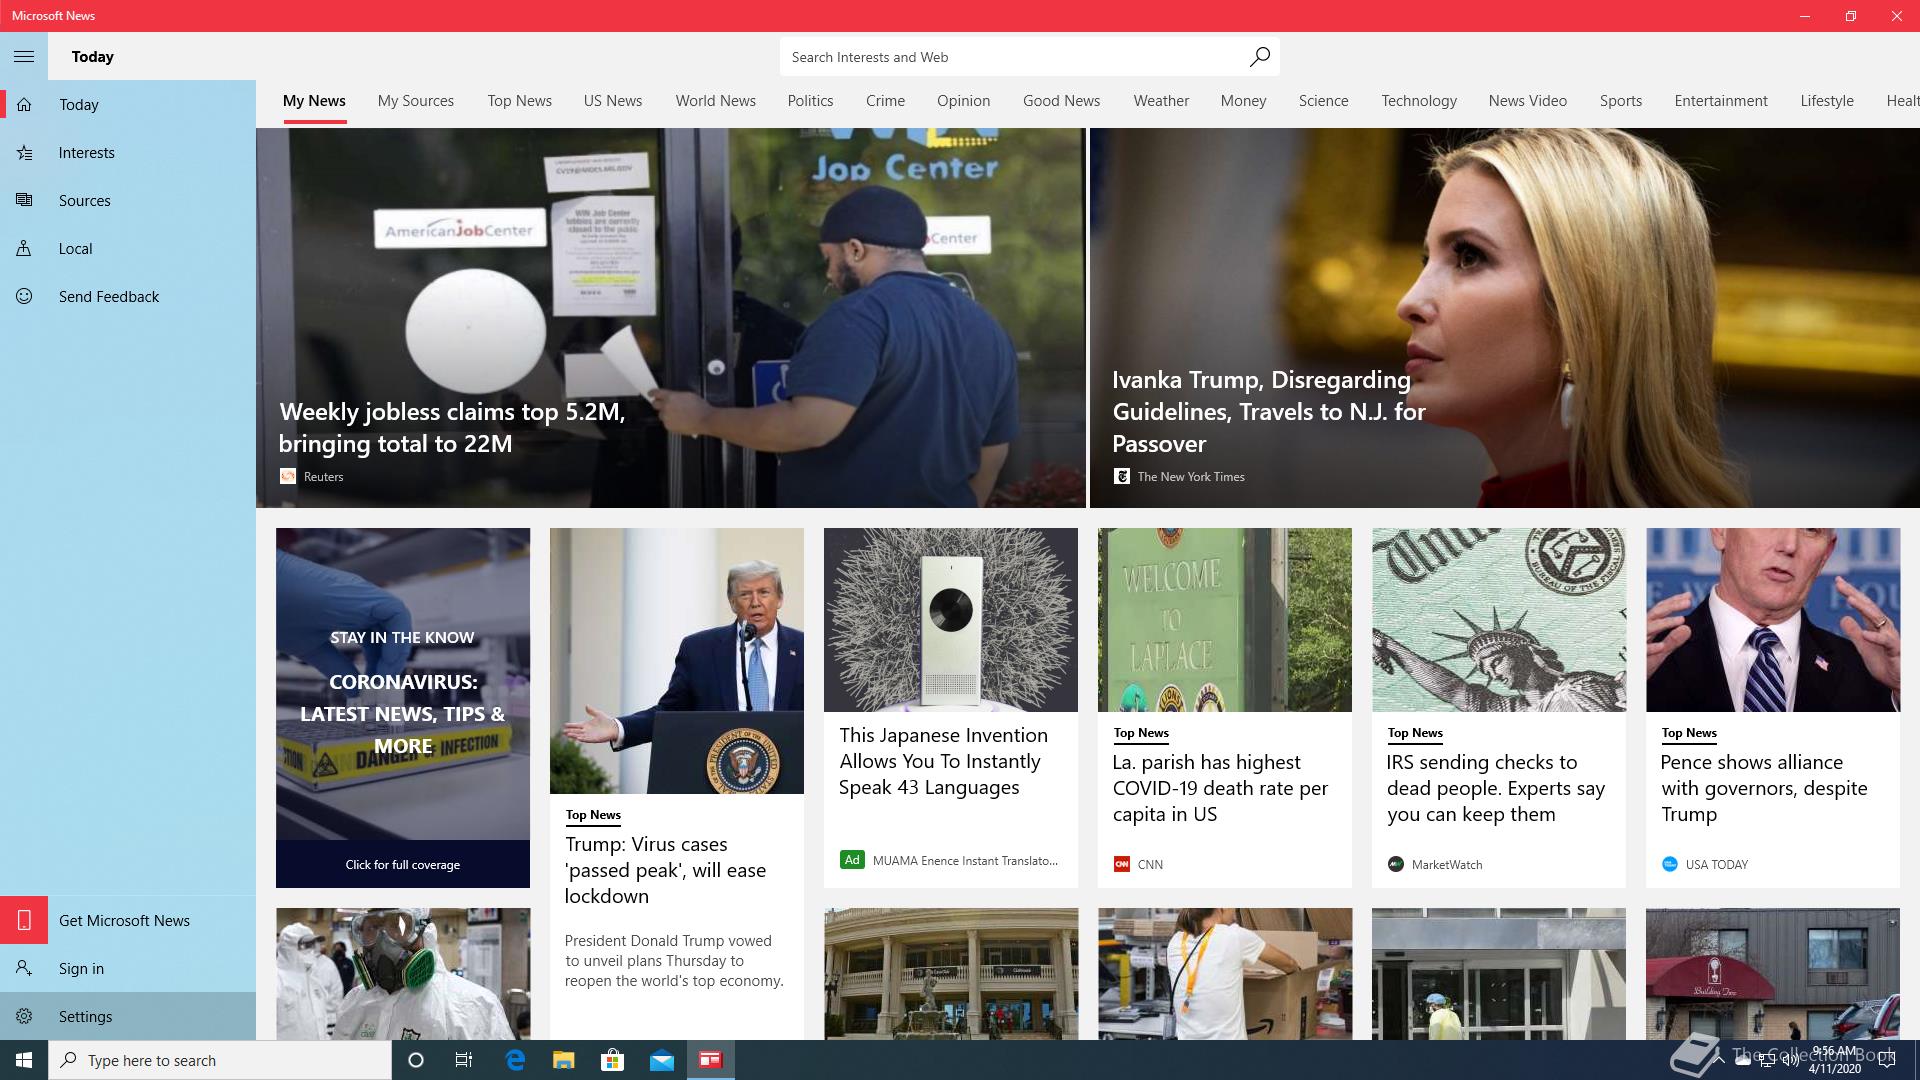Open Task View on the taskbar
This screenshot has height=1080, width=1920.
click(464, 1060)
